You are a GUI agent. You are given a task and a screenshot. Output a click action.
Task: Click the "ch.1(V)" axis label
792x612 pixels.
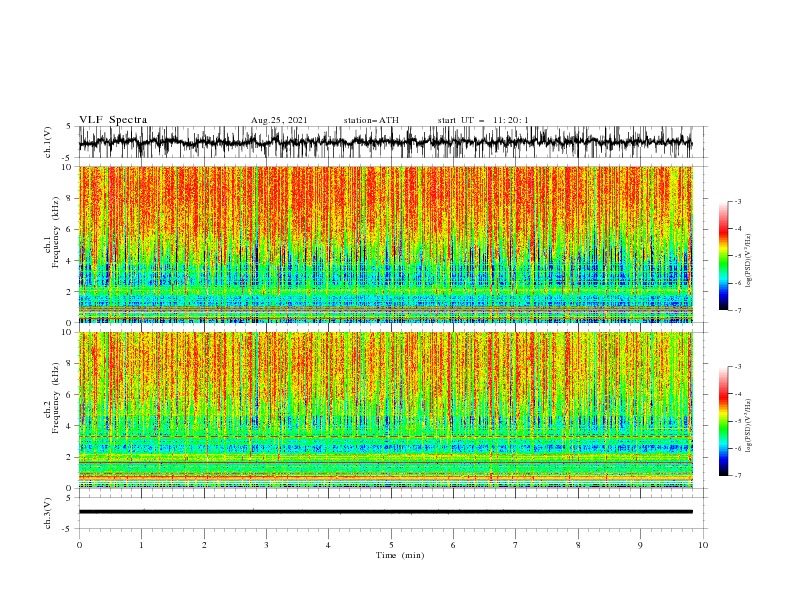48,142
